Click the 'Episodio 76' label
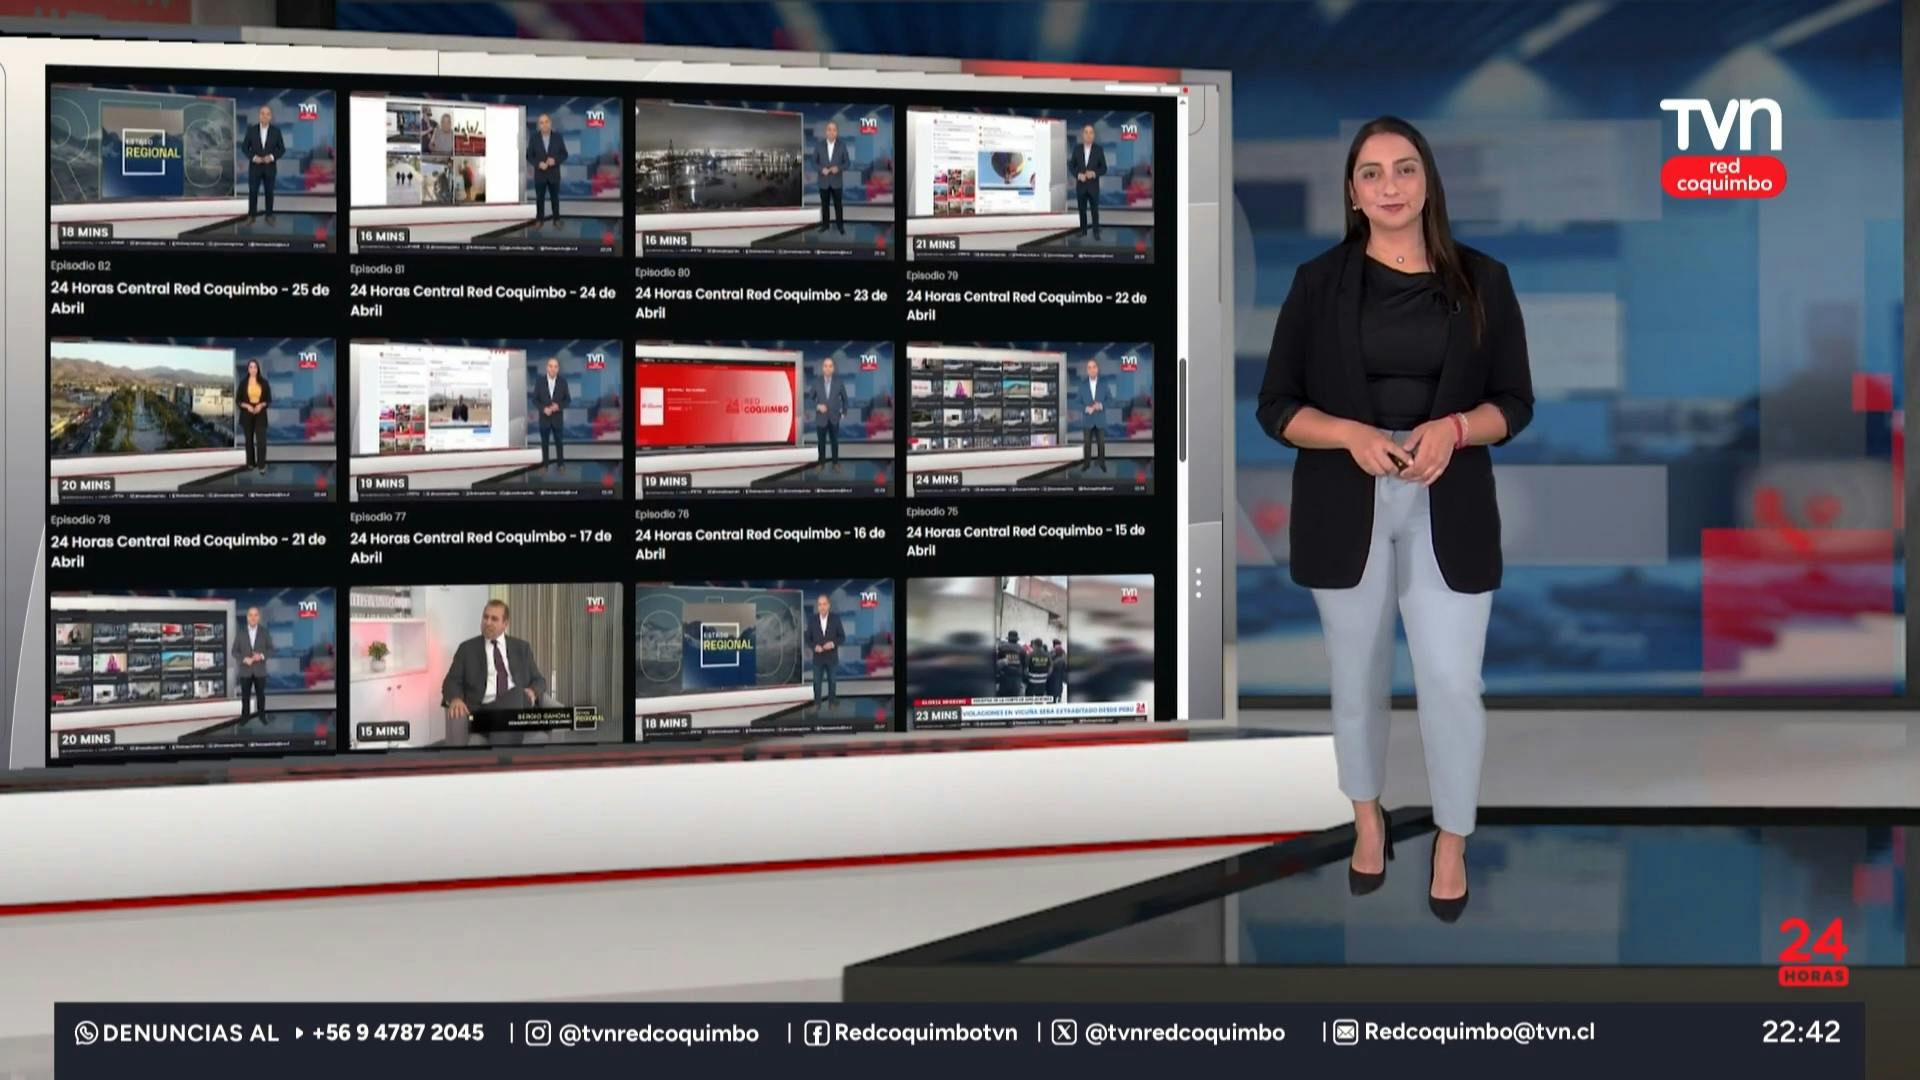Screen dimensions: 1920x1080 pyautogui.click(x=662, y=514)
